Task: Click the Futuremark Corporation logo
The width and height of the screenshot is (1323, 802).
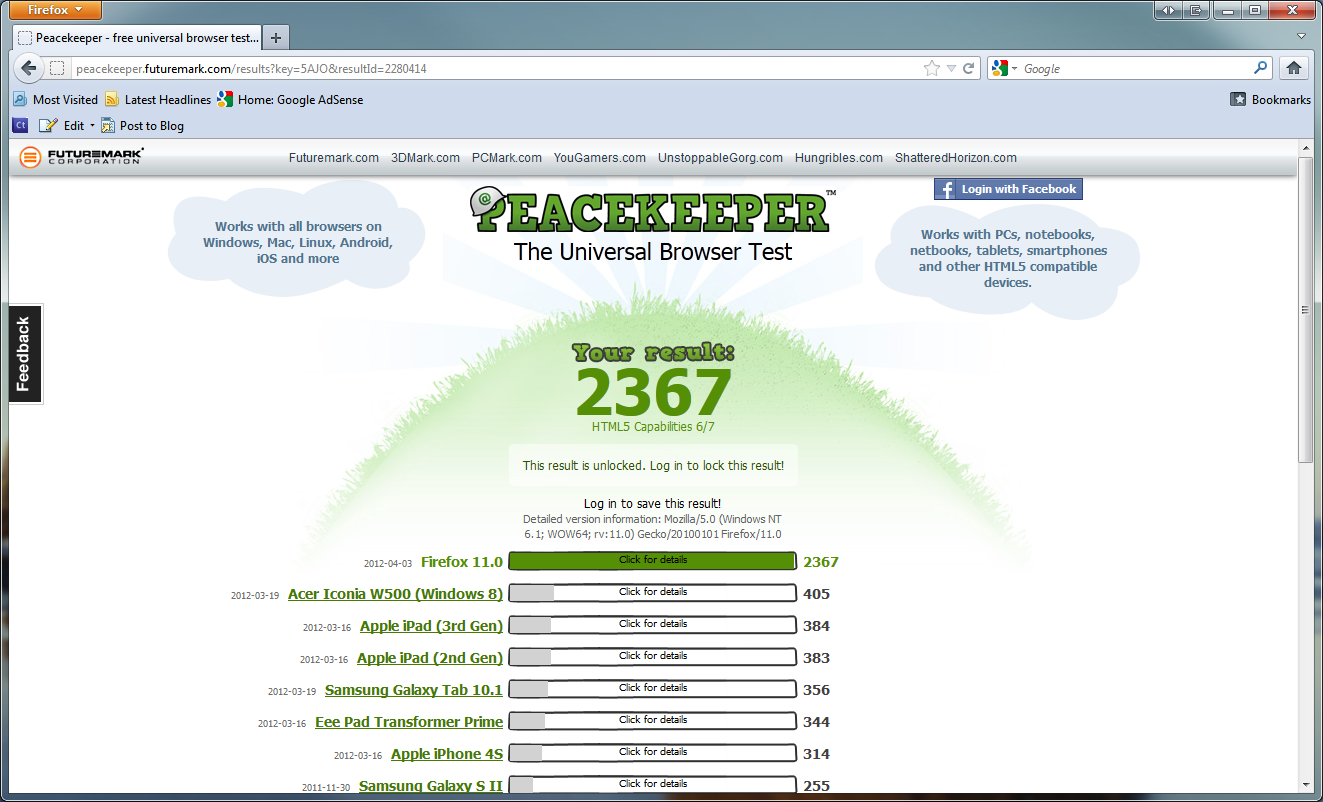Action: coord(82,157)
